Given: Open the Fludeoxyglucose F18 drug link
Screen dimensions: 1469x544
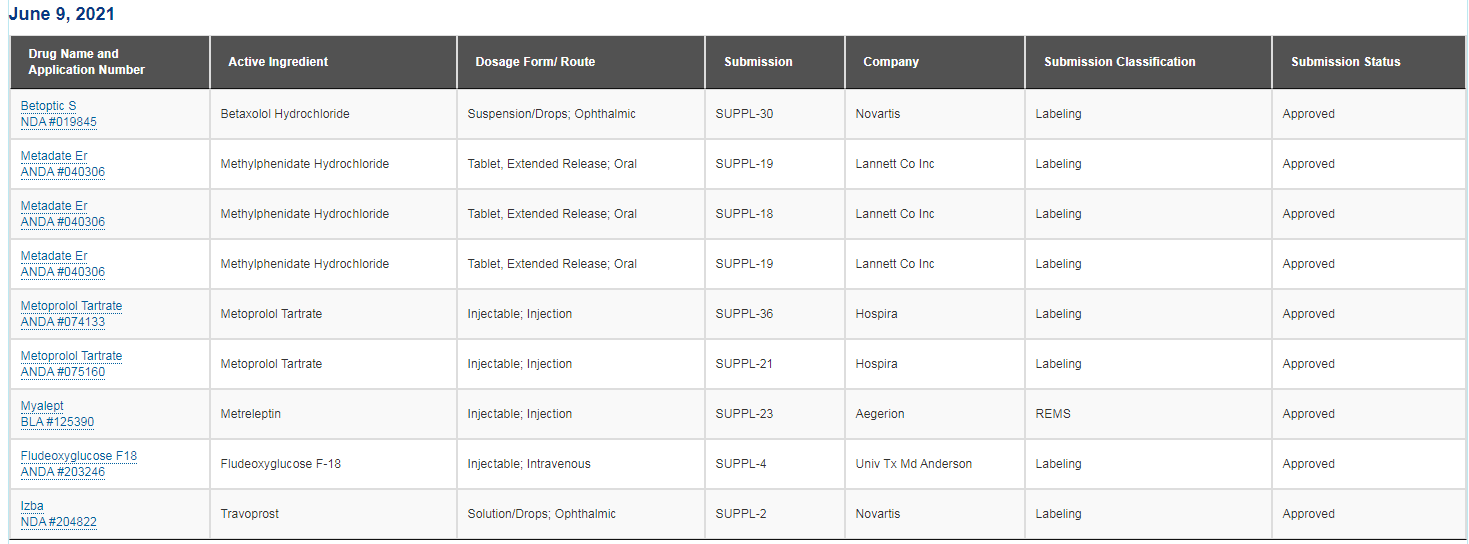Looking at the screenshot, I should click(79, 456).
